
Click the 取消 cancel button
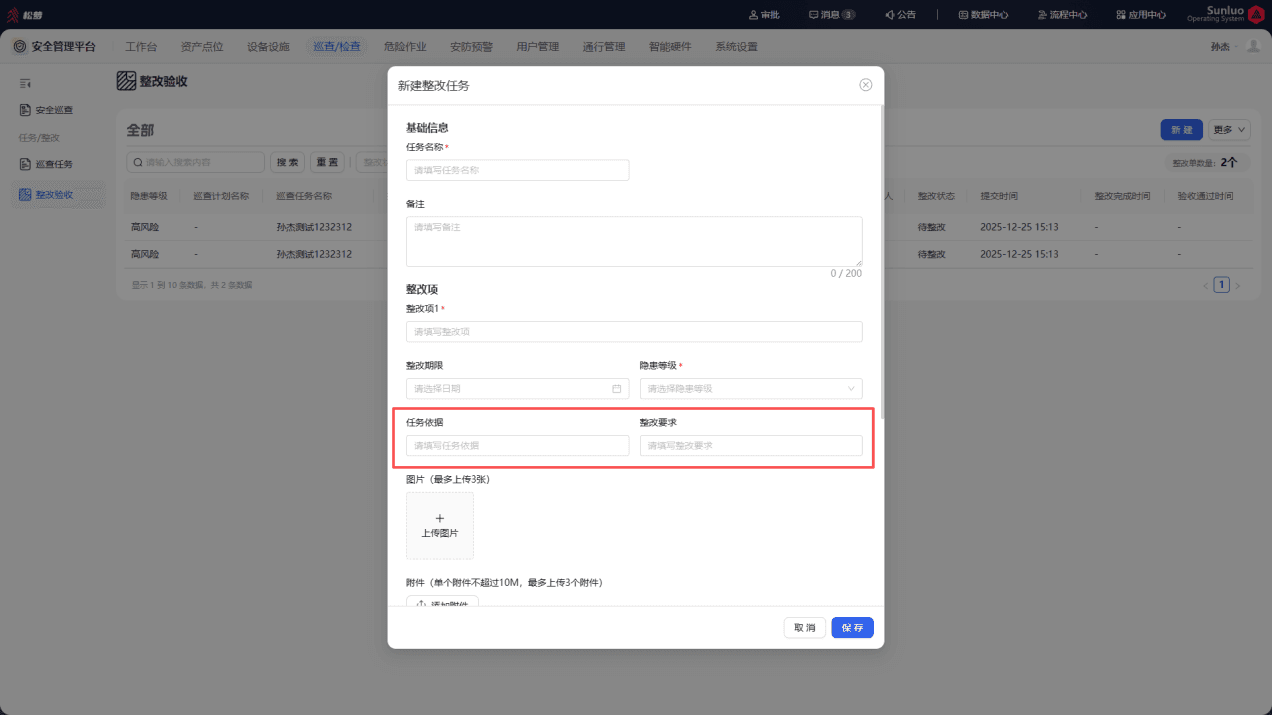(805, 628)
